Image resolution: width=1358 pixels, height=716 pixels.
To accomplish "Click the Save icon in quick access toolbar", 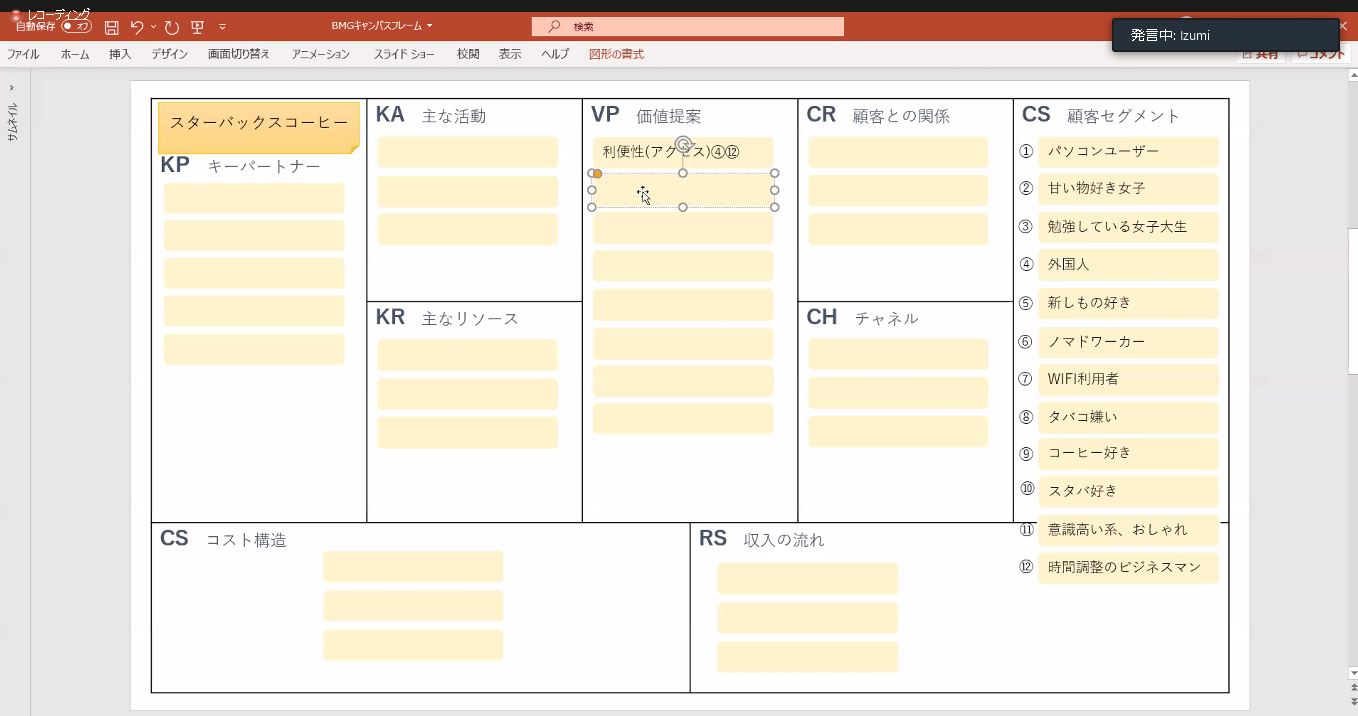I will 111,27.
